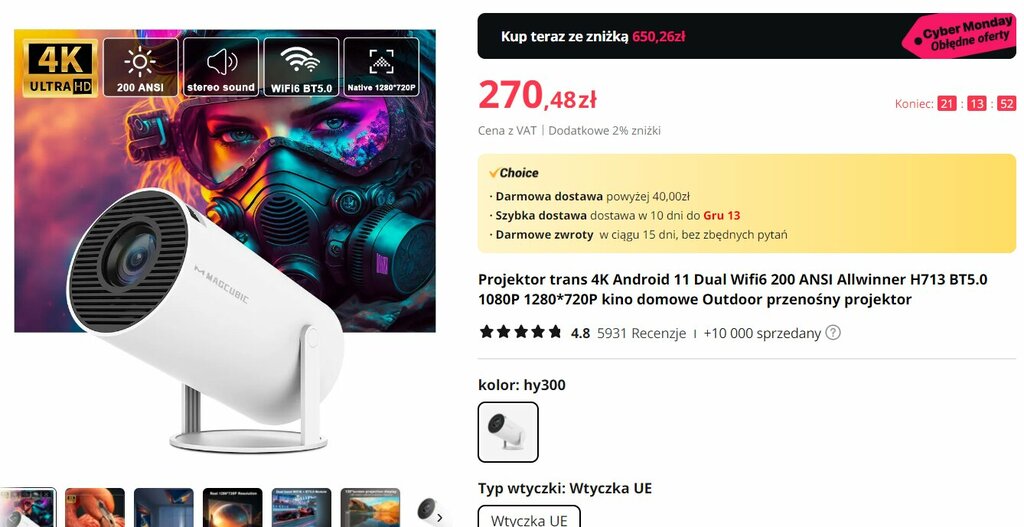Click the WiFi6 BT5.0 icon

tap(301, 67)
